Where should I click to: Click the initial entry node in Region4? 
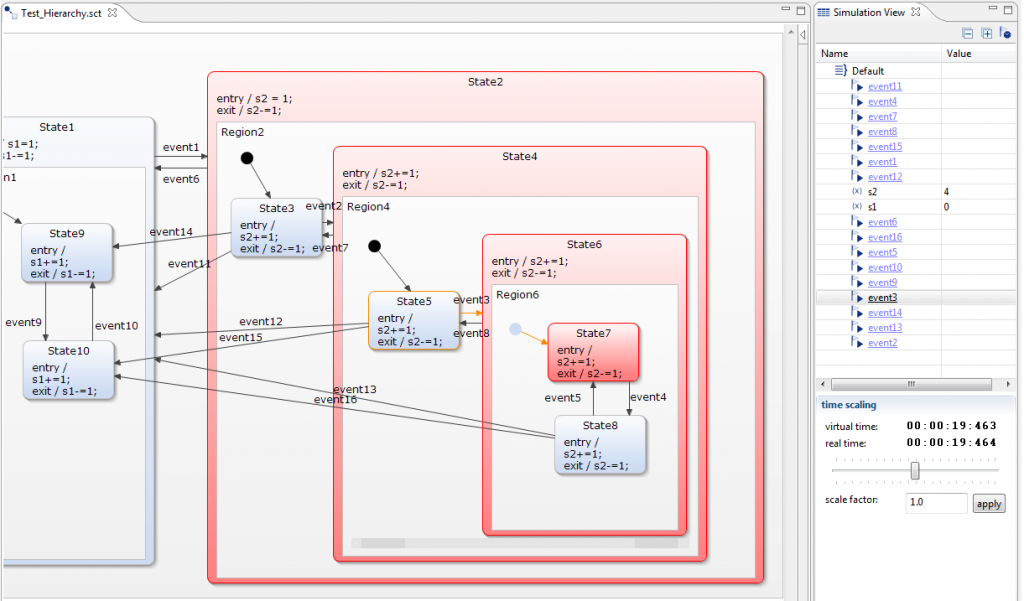point(374,246)
